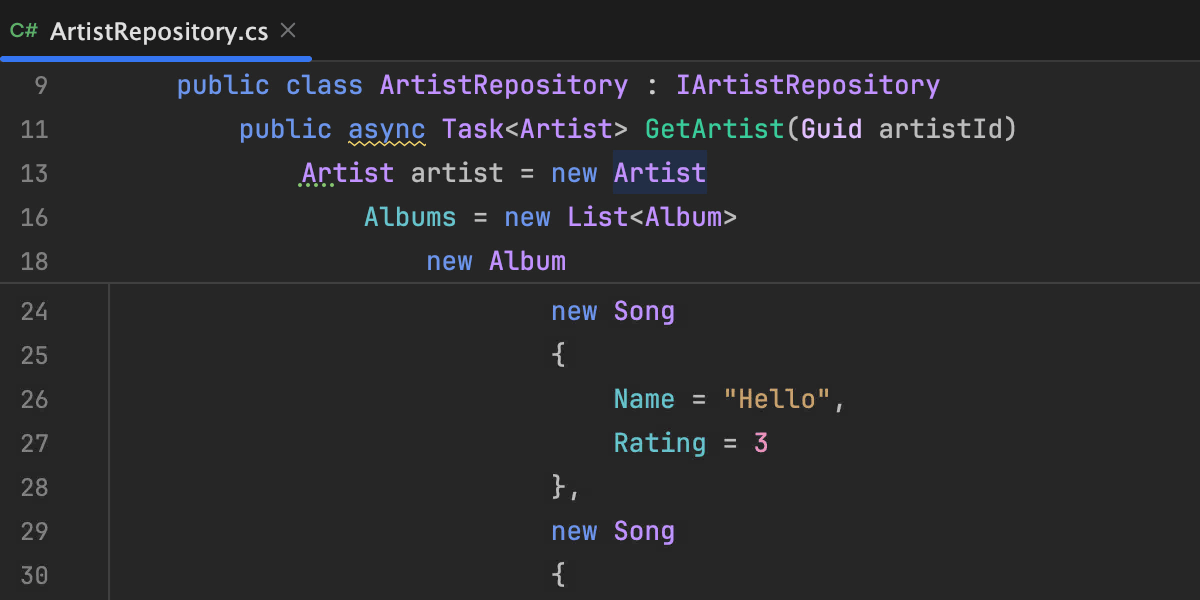
Task: Click the Name property on line 26
Action: [x=644, y=400]
